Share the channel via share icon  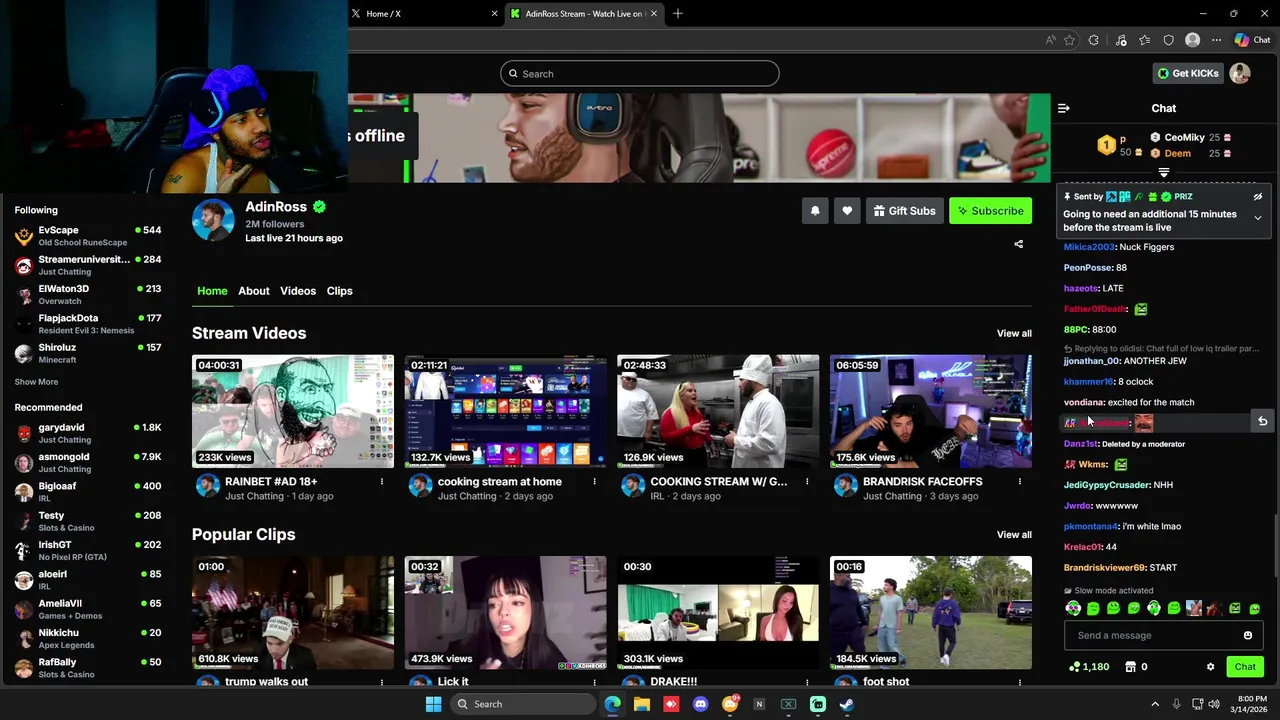click(x=1019, y=244)
